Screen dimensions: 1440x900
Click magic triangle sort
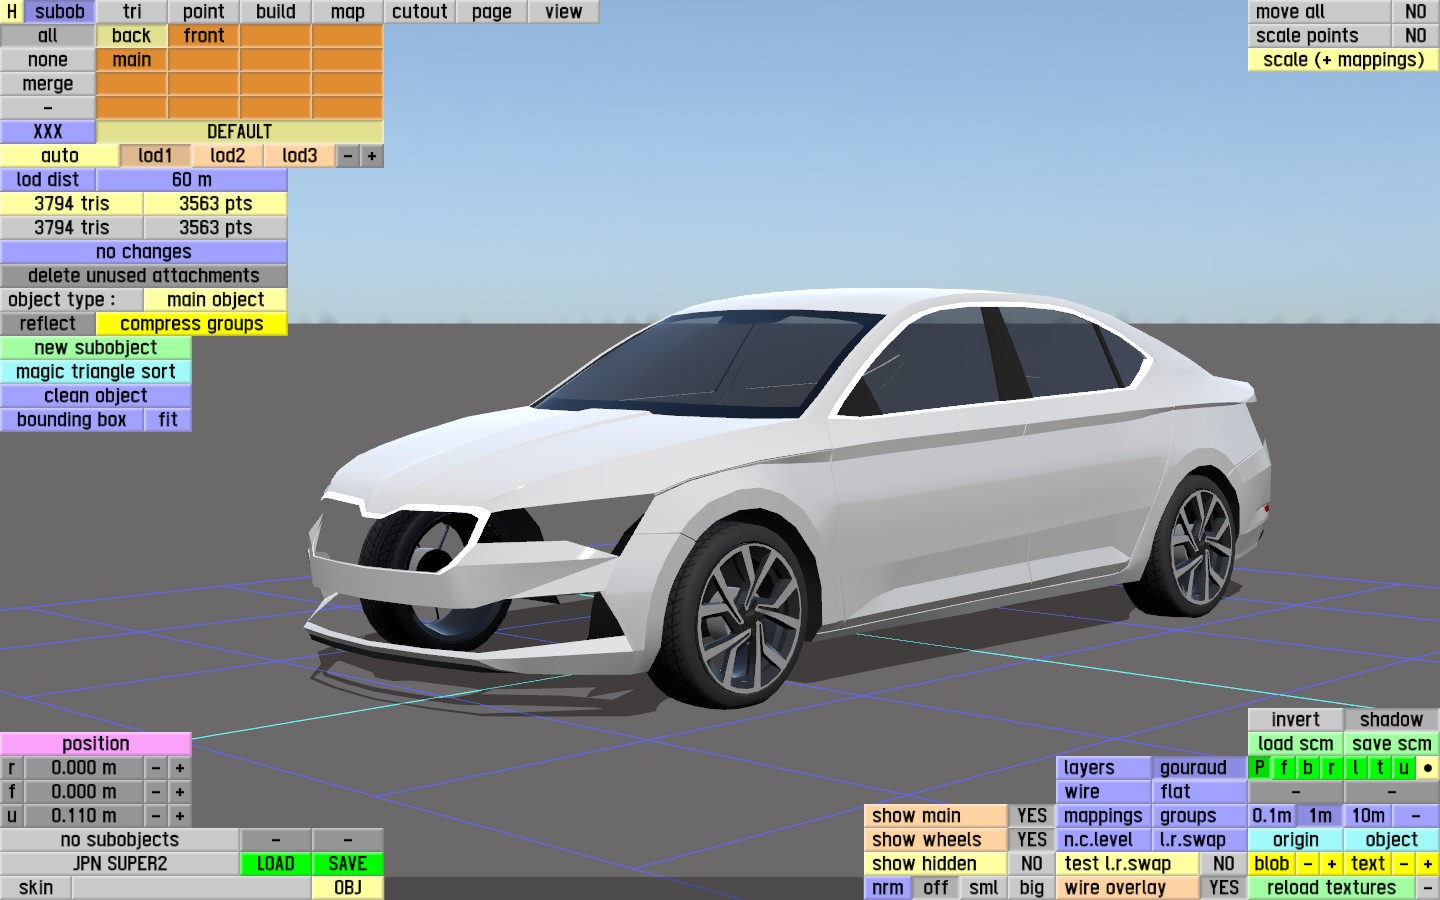[96, 372]
